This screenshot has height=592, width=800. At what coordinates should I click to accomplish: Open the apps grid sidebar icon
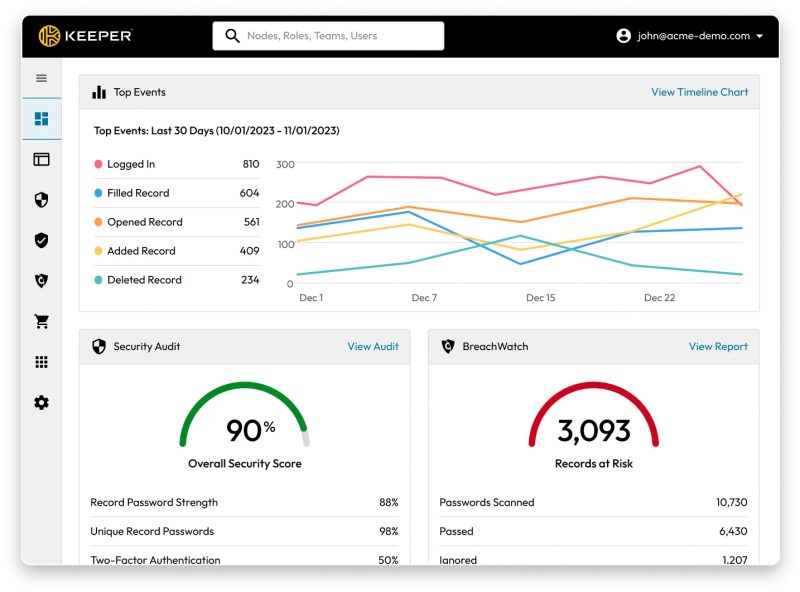point(41,362)
